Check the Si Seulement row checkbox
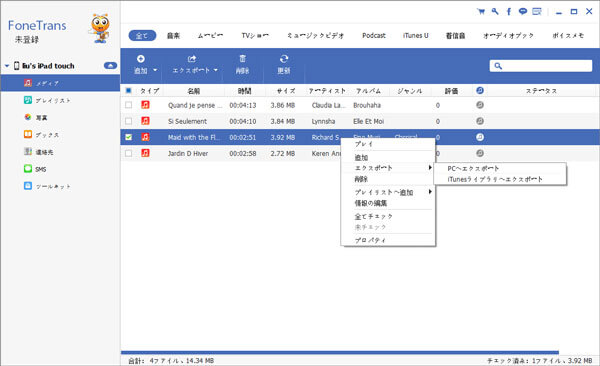This screenshot has width=600, height=366. pos(129,121)
